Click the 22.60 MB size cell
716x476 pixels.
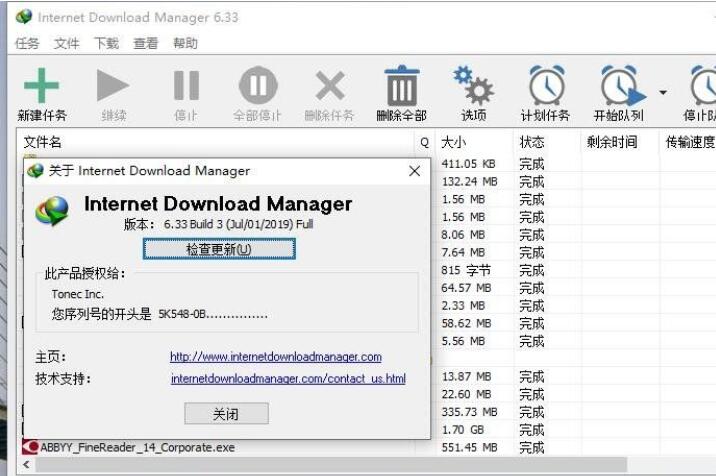466,394
